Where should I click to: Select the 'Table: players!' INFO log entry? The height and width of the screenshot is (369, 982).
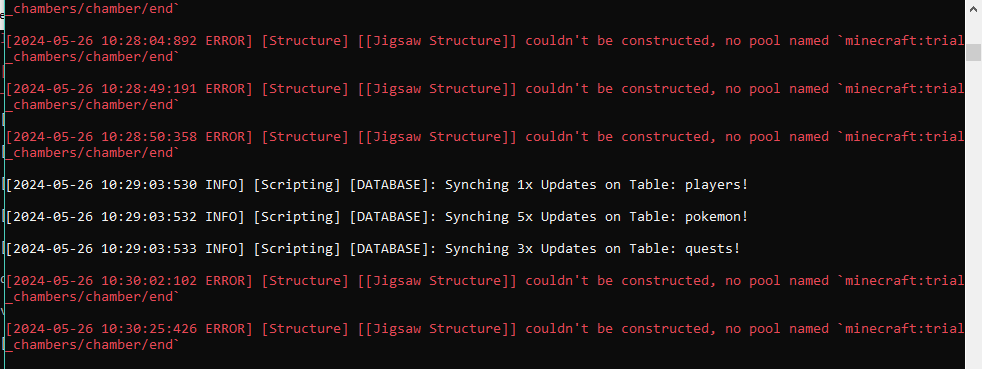377,185
